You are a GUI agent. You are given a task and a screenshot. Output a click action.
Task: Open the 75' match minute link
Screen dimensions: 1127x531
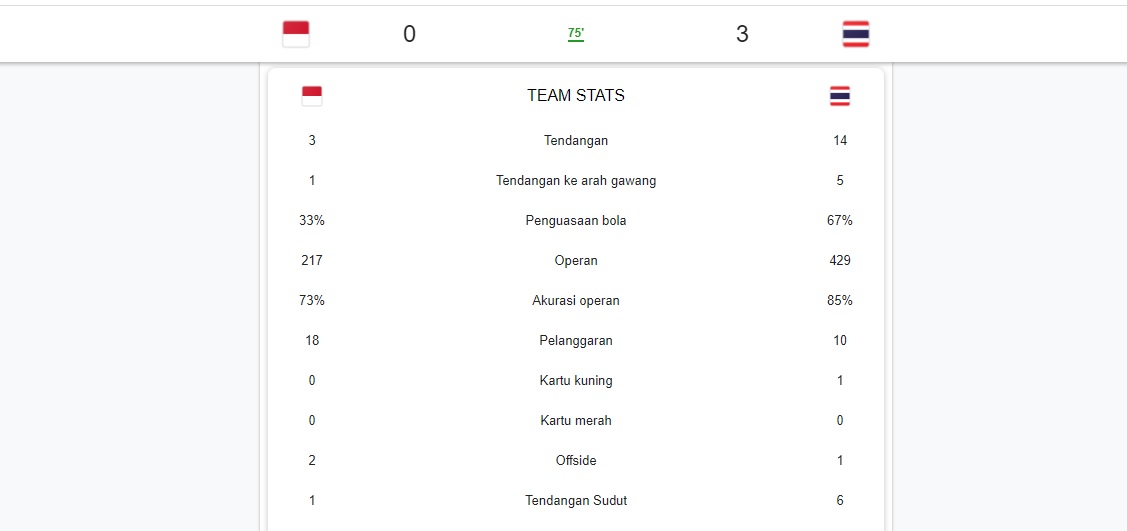576,34
